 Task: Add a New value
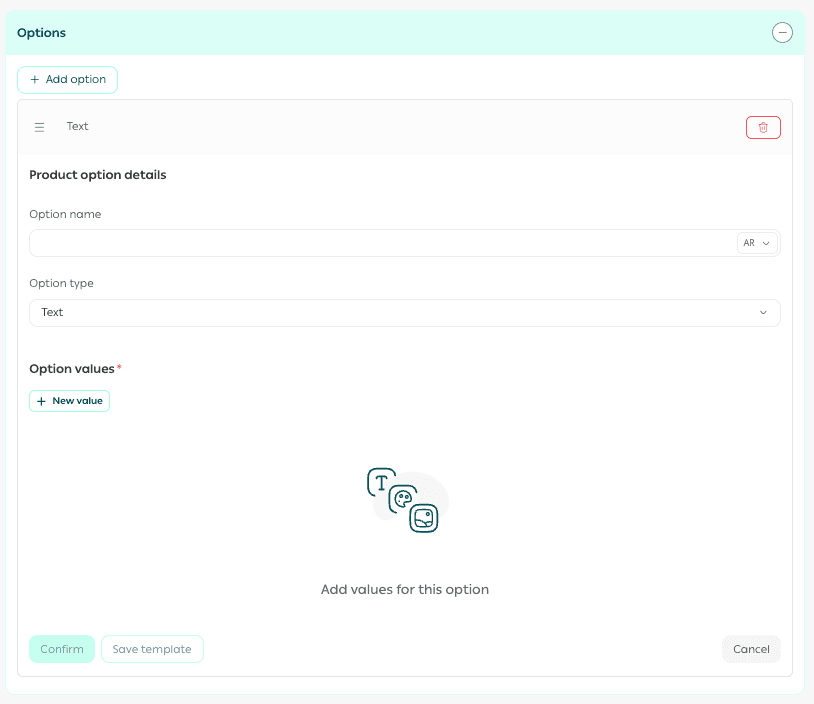pos(69,401)
